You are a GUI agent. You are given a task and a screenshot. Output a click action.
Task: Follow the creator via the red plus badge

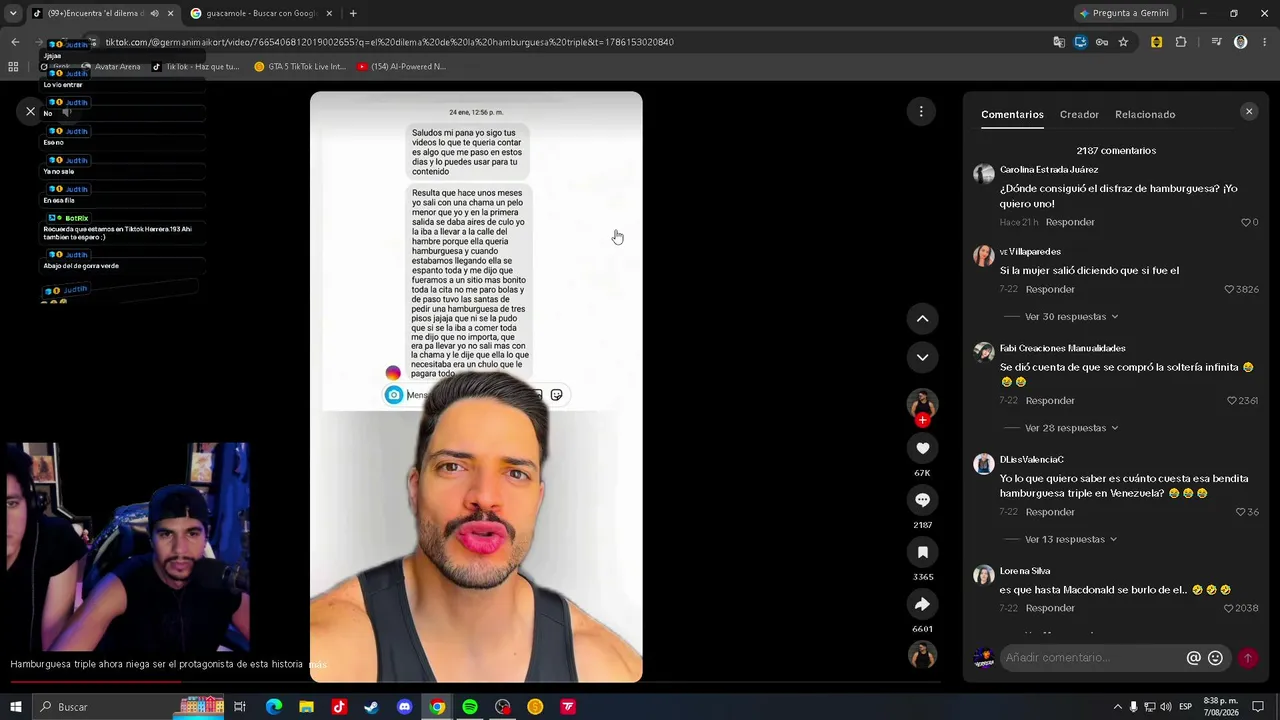[922, 420]
